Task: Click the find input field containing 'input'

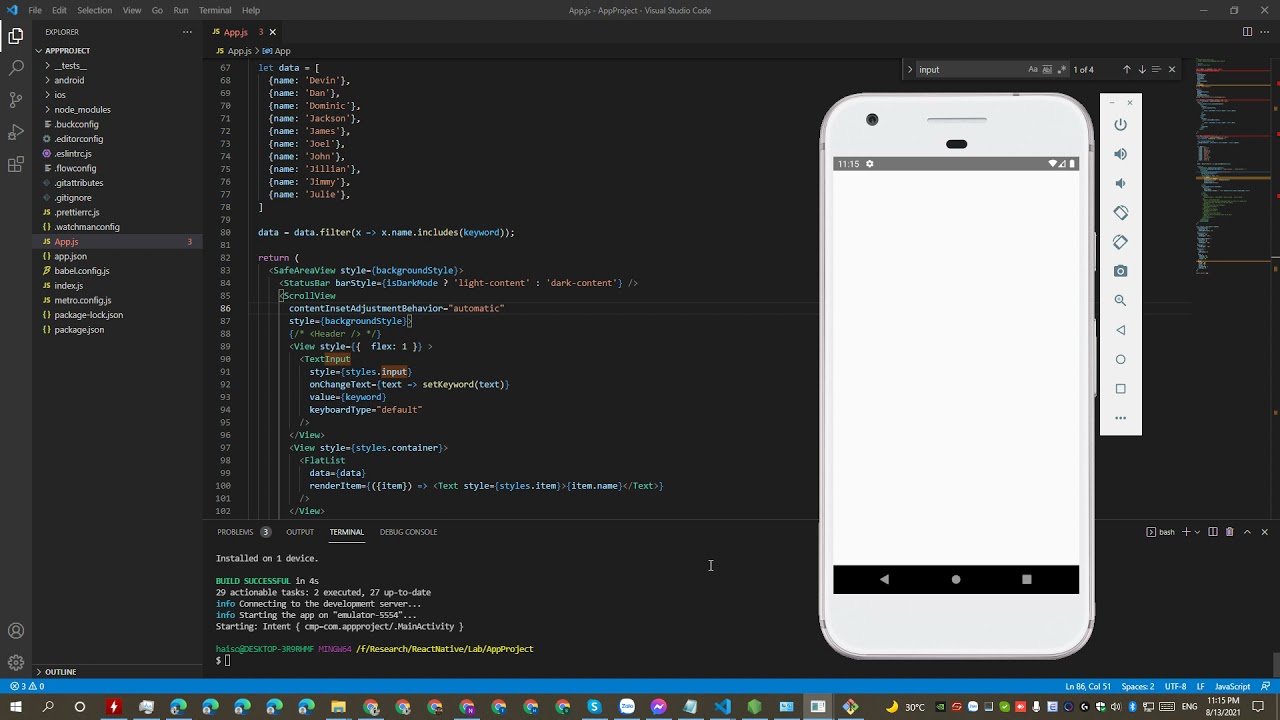Action: [x=970, y=69]
